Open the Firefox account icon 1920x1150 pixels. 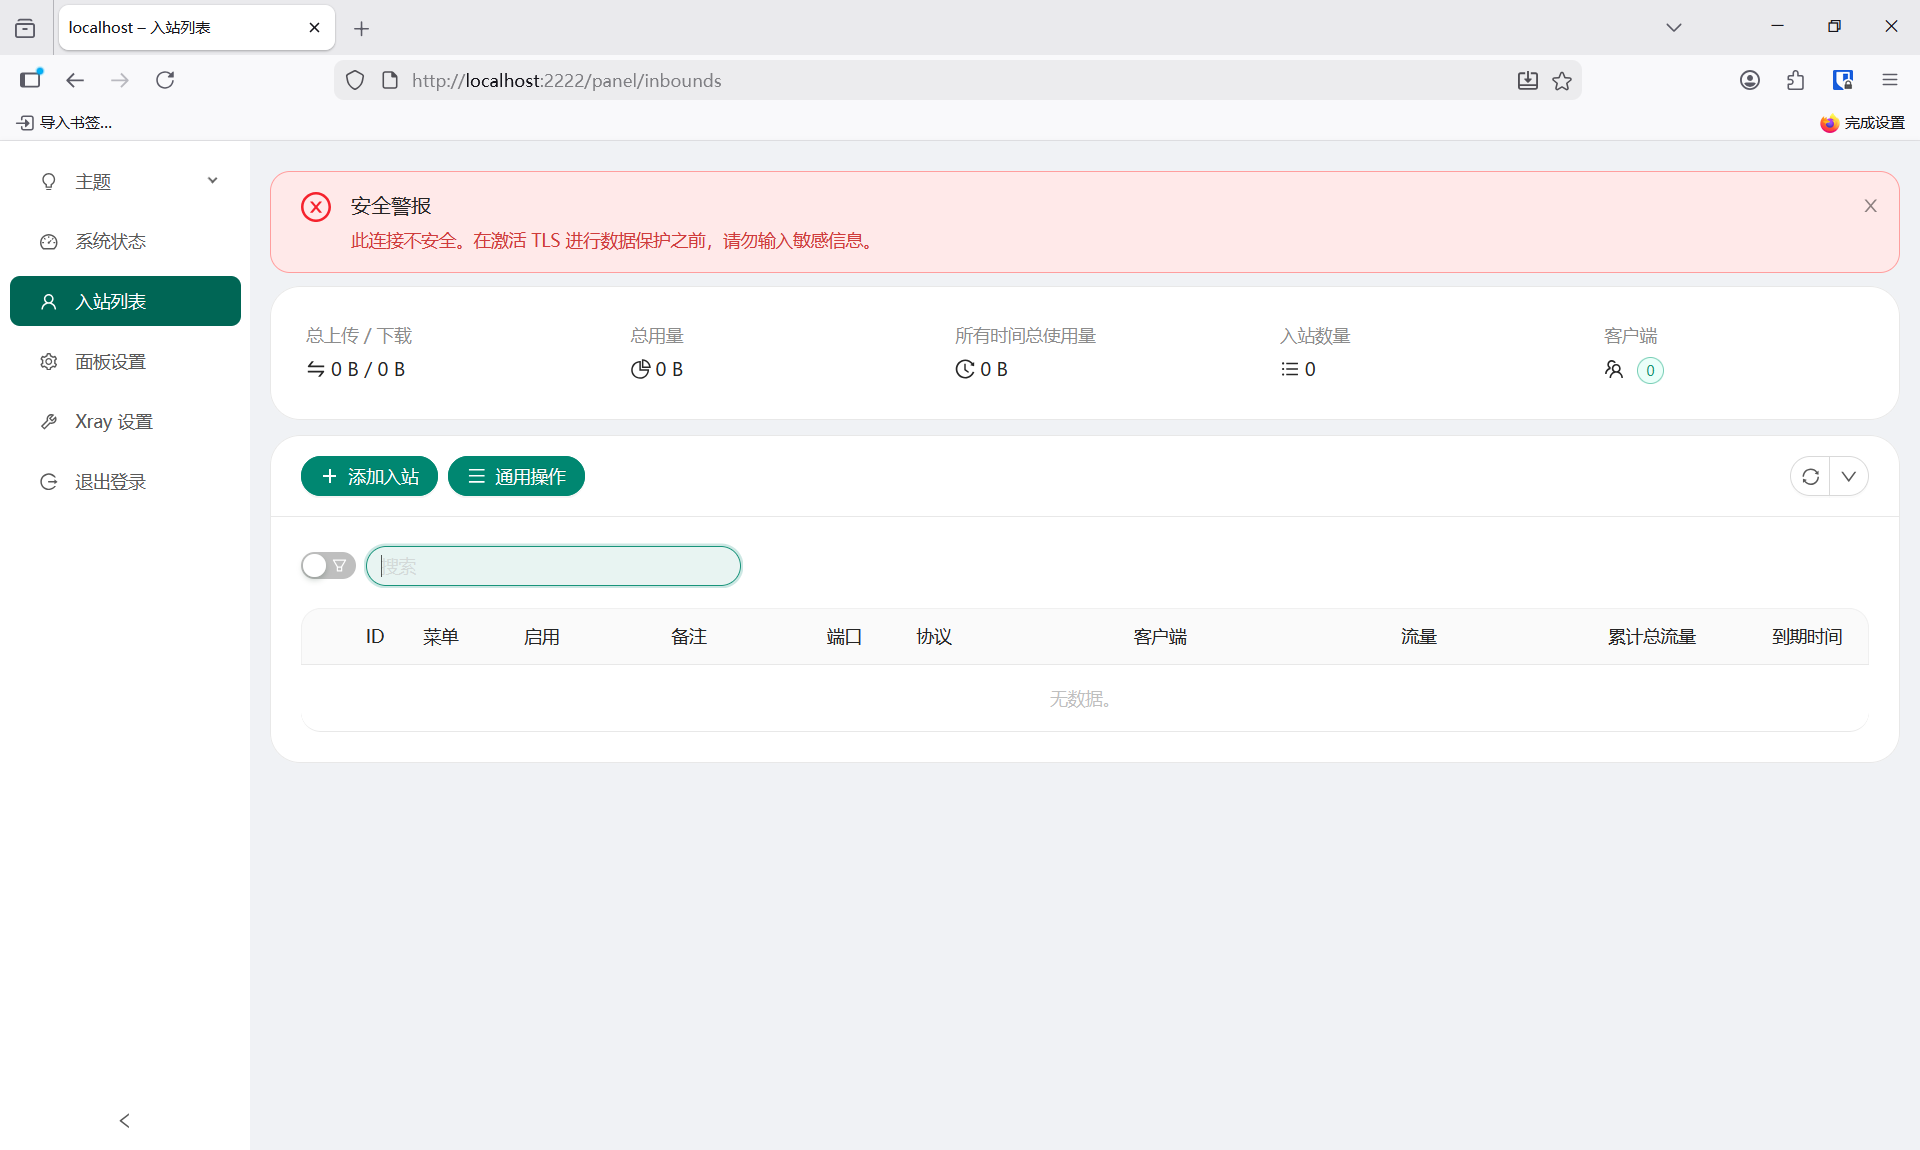point(1749,80)
